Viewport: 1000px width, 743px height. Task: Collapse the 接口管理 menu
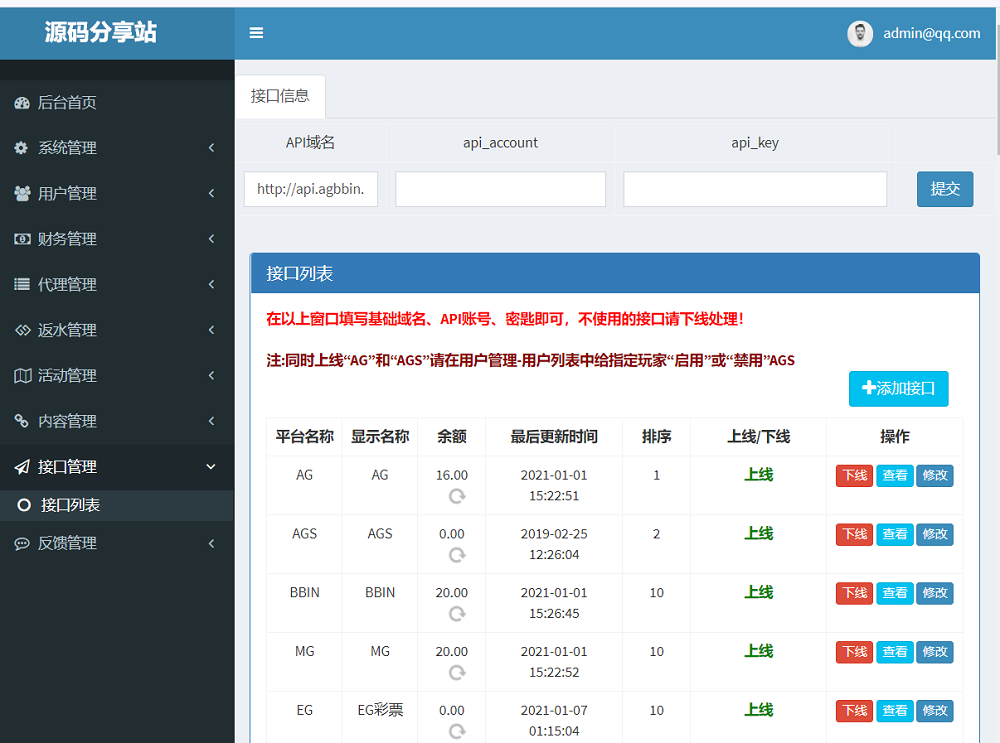click(x=117, y=467)
